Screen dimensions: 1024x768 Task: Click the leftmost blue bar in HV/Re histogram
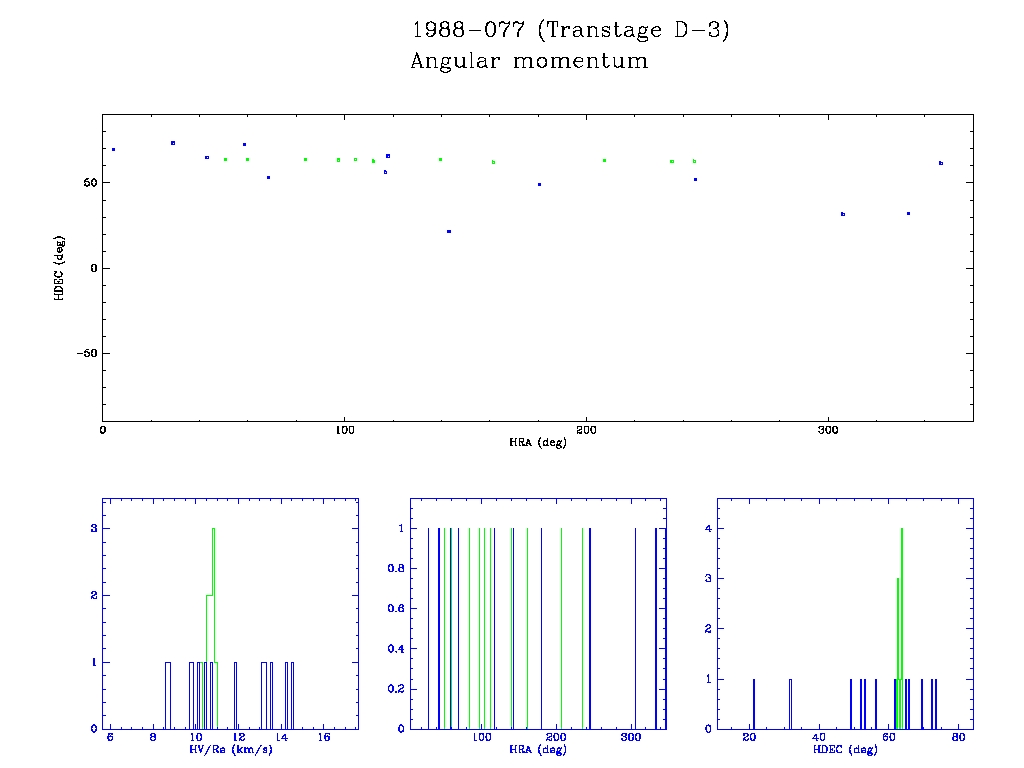tap(168, 695)
